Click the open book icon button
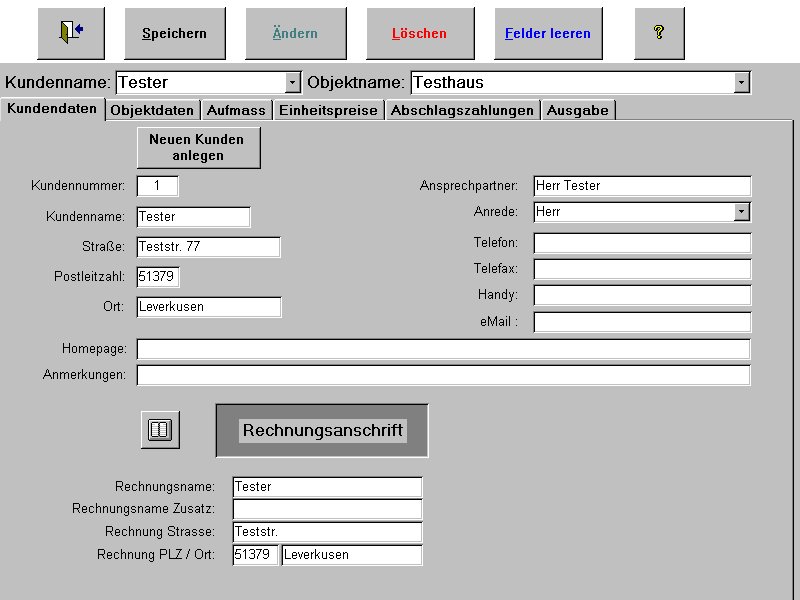Screen dimensions: 800x600 pyautogui.click(x=160, y=430)
